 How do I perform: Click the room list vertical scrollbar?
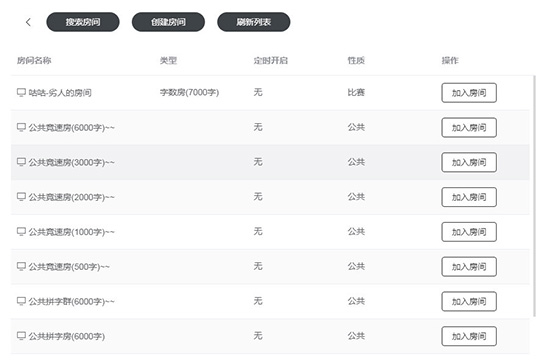pyautogui.click(x=534, y=196)
